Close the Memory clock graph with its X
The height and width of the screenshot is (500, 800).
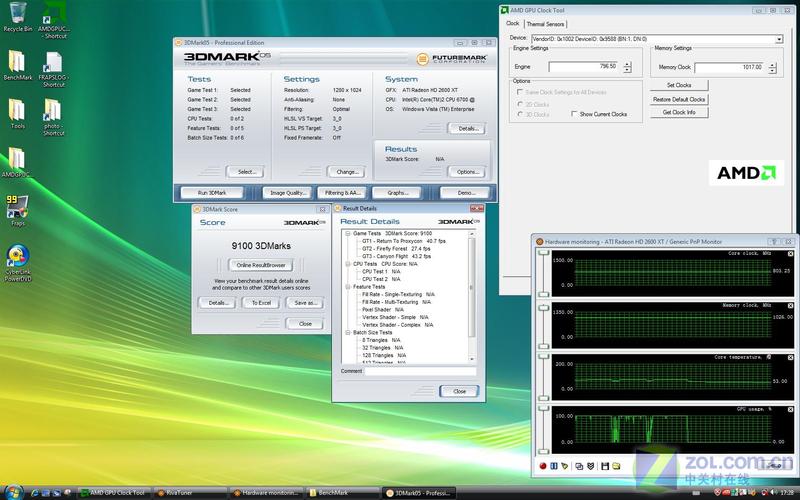[x=790, y=306]
